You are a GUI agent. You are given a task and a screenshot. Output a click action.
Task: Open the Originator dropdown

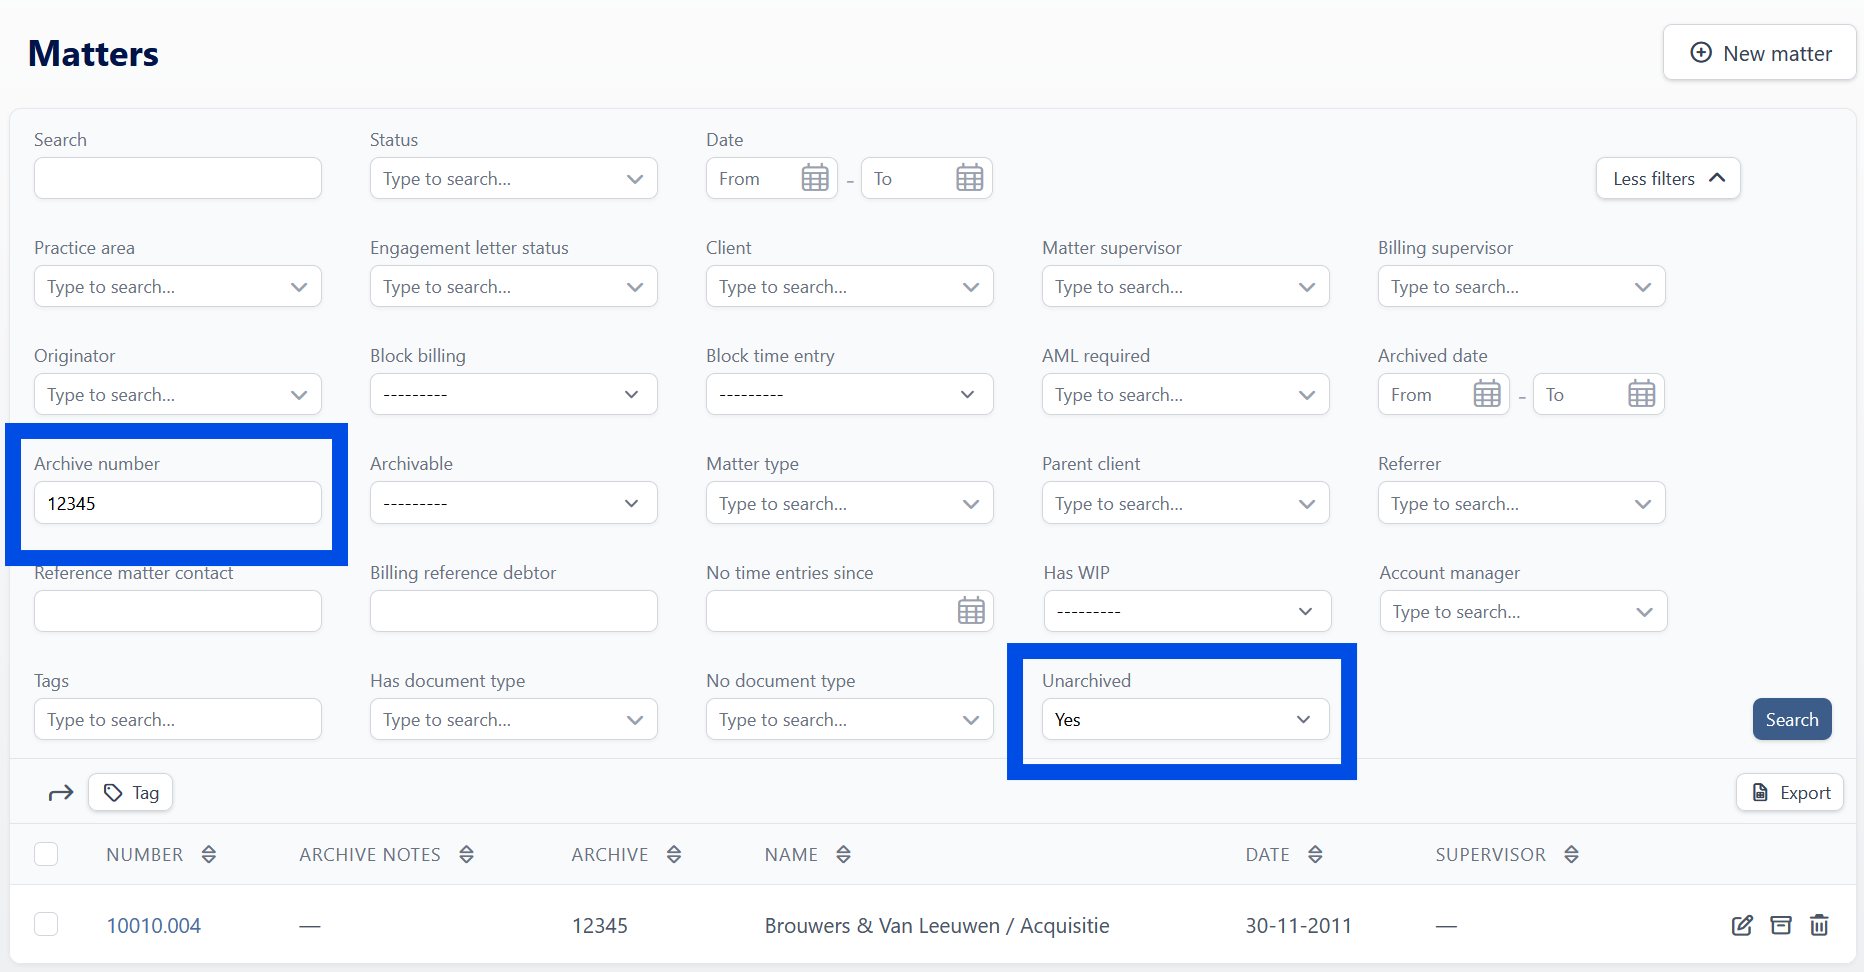coord(178,394)
